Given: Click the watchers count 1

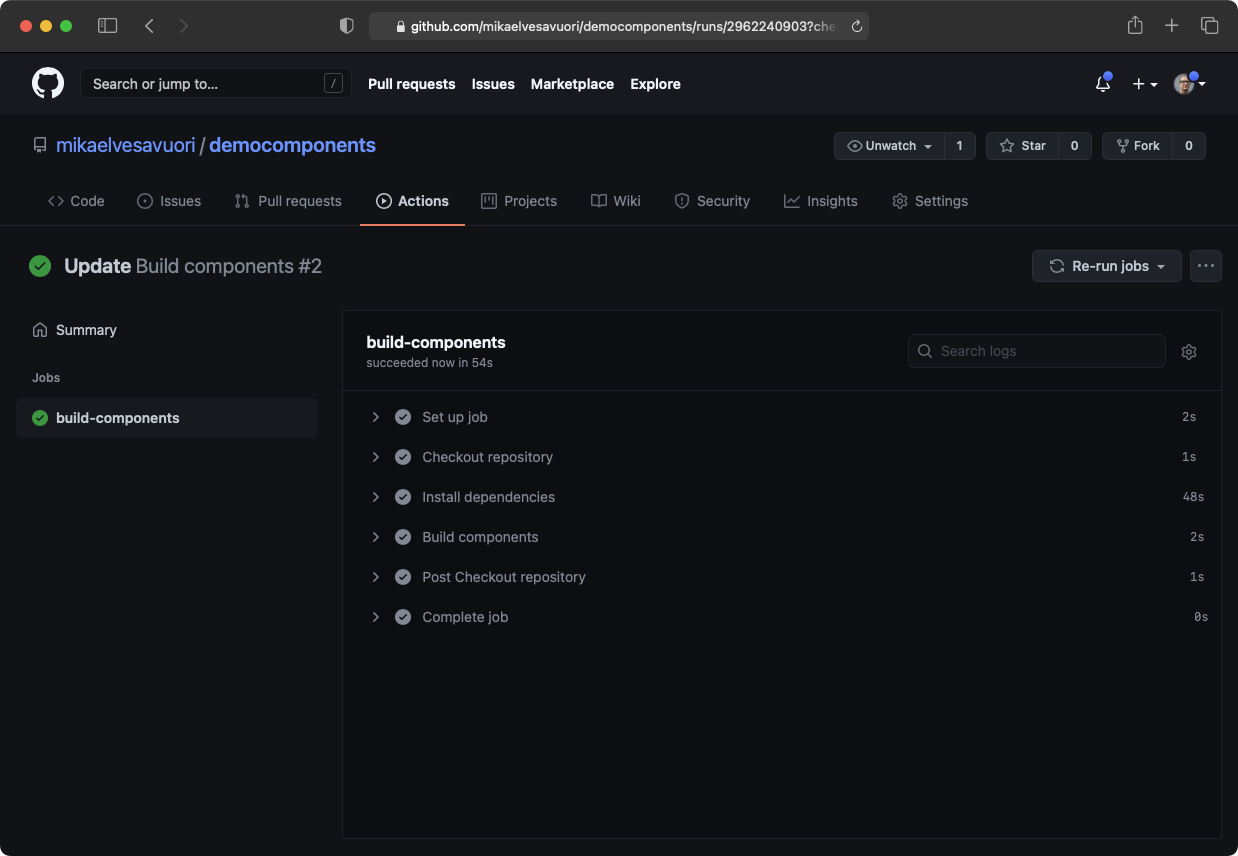Looking at the screenshot, I should (x=960, y=146).
